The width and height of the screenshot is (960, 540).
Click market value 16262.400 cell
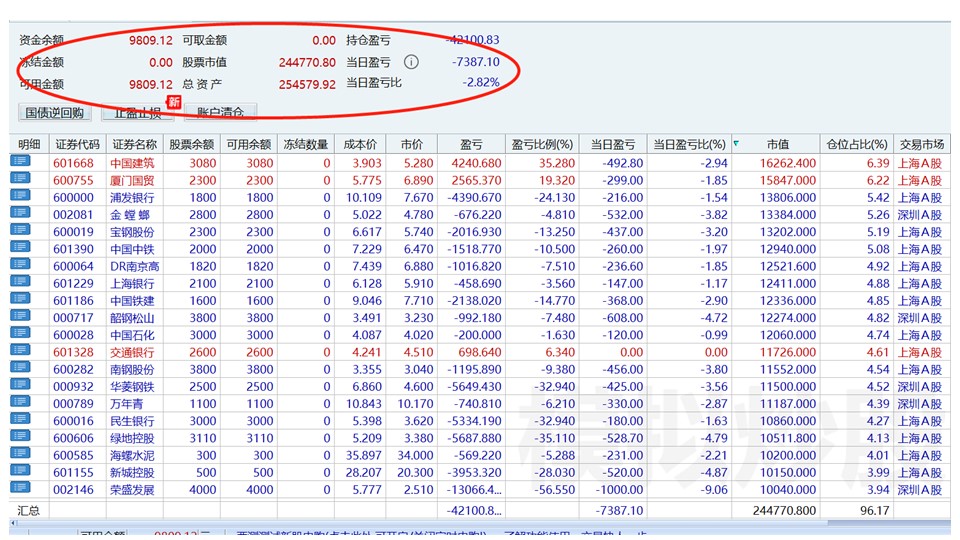click(787, 163)
